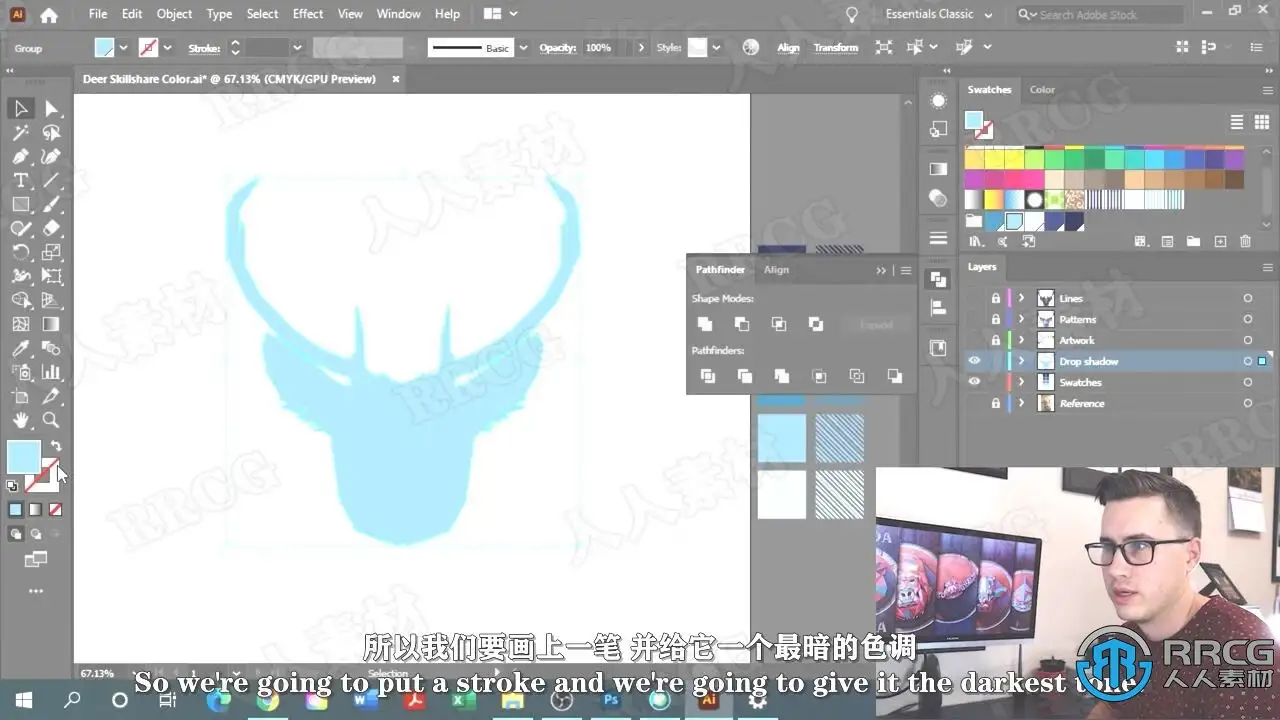Select the Direct Selection tool
This screenshot has width=1280, height=720.
click(x=52, y=108)
